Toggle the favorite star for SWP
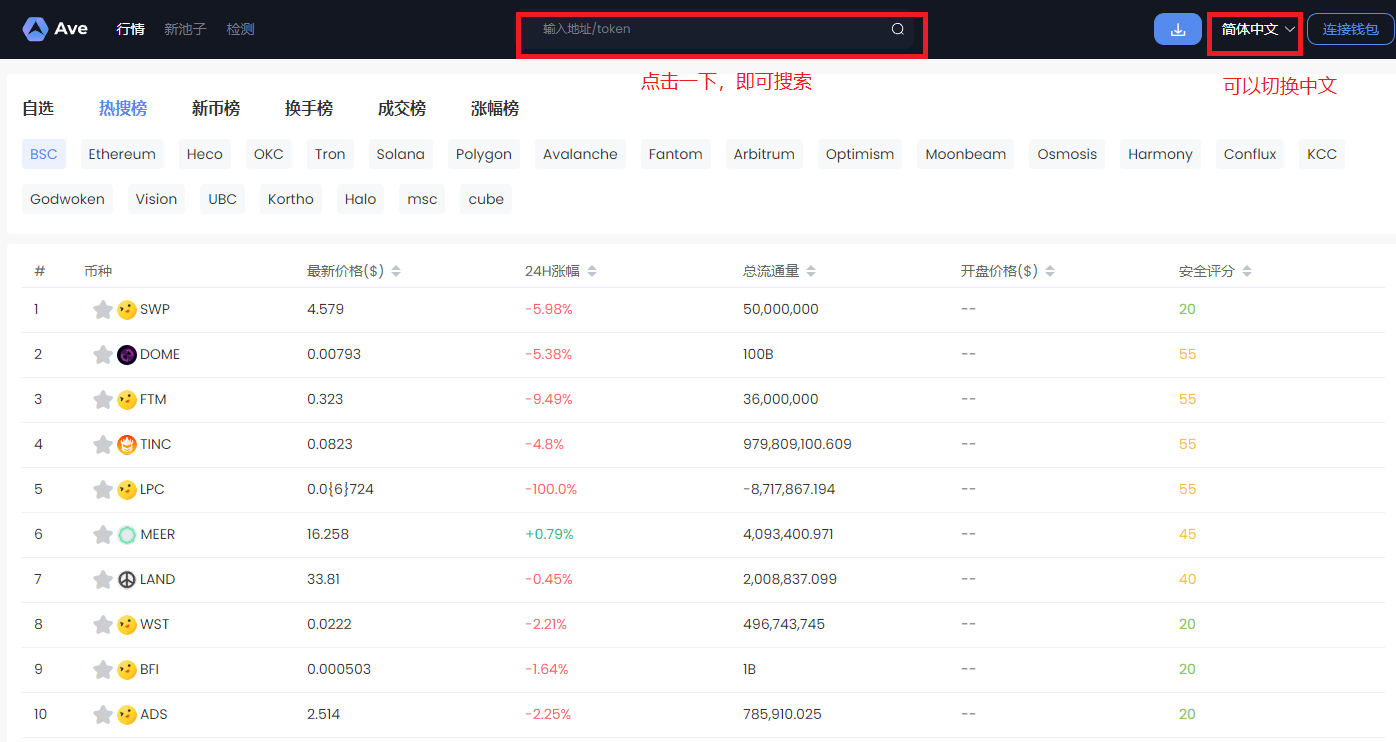The width and height of the screenshot is (1396, 742). [x=103, y=310]
